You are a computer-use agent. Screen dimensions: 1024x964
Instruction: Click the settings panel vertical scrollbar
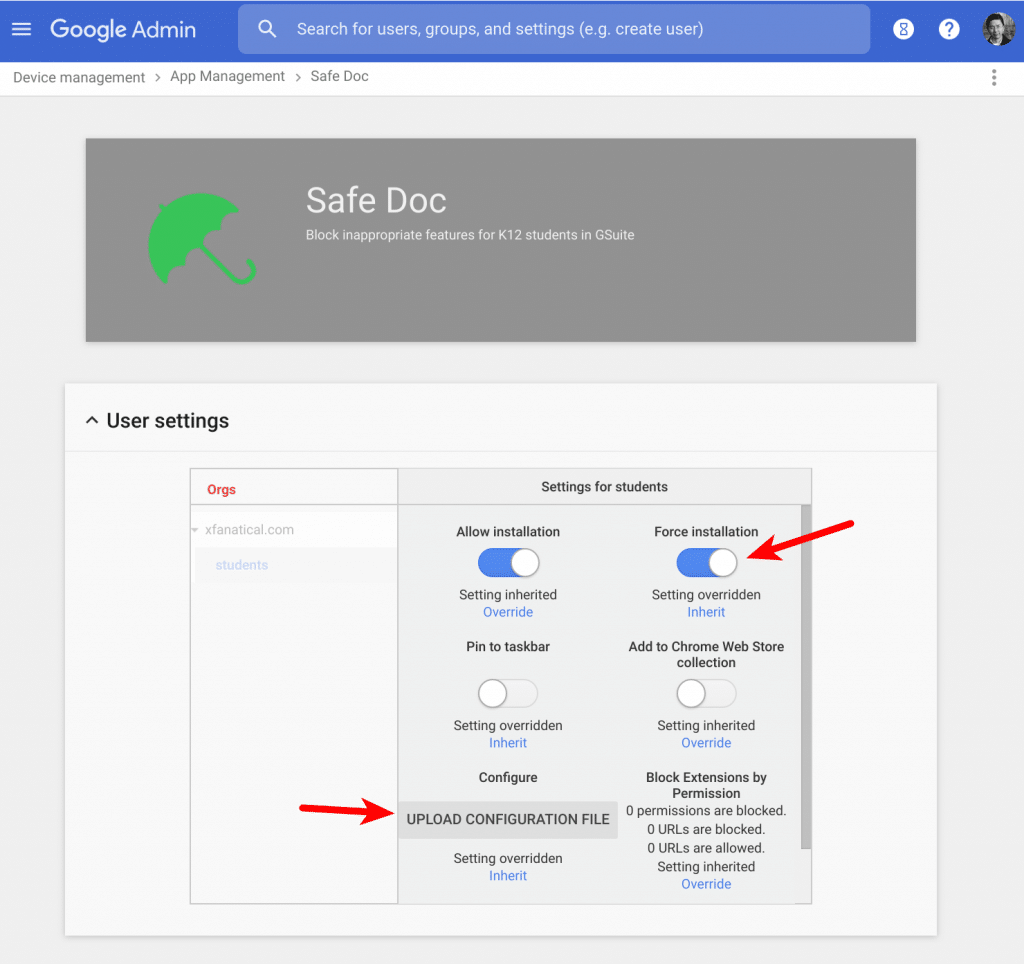[806, 676]
